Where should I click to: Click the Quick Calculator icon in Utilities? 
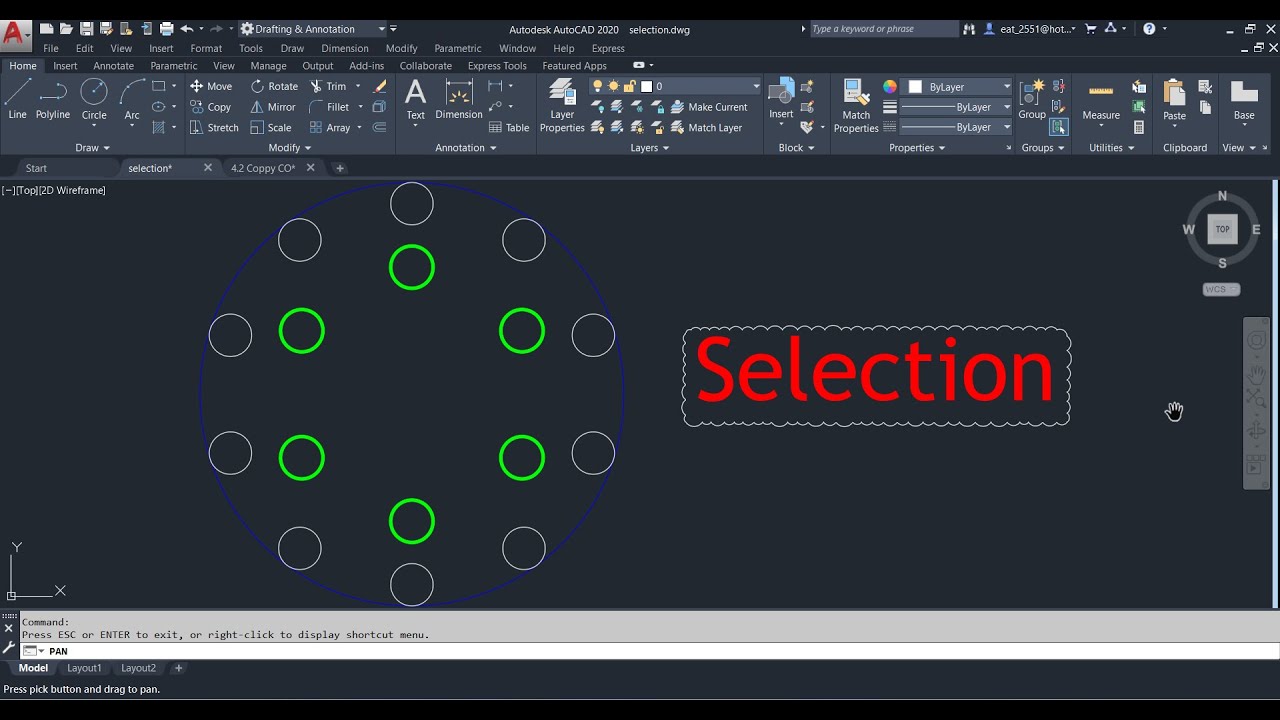tap(1139, 127)
